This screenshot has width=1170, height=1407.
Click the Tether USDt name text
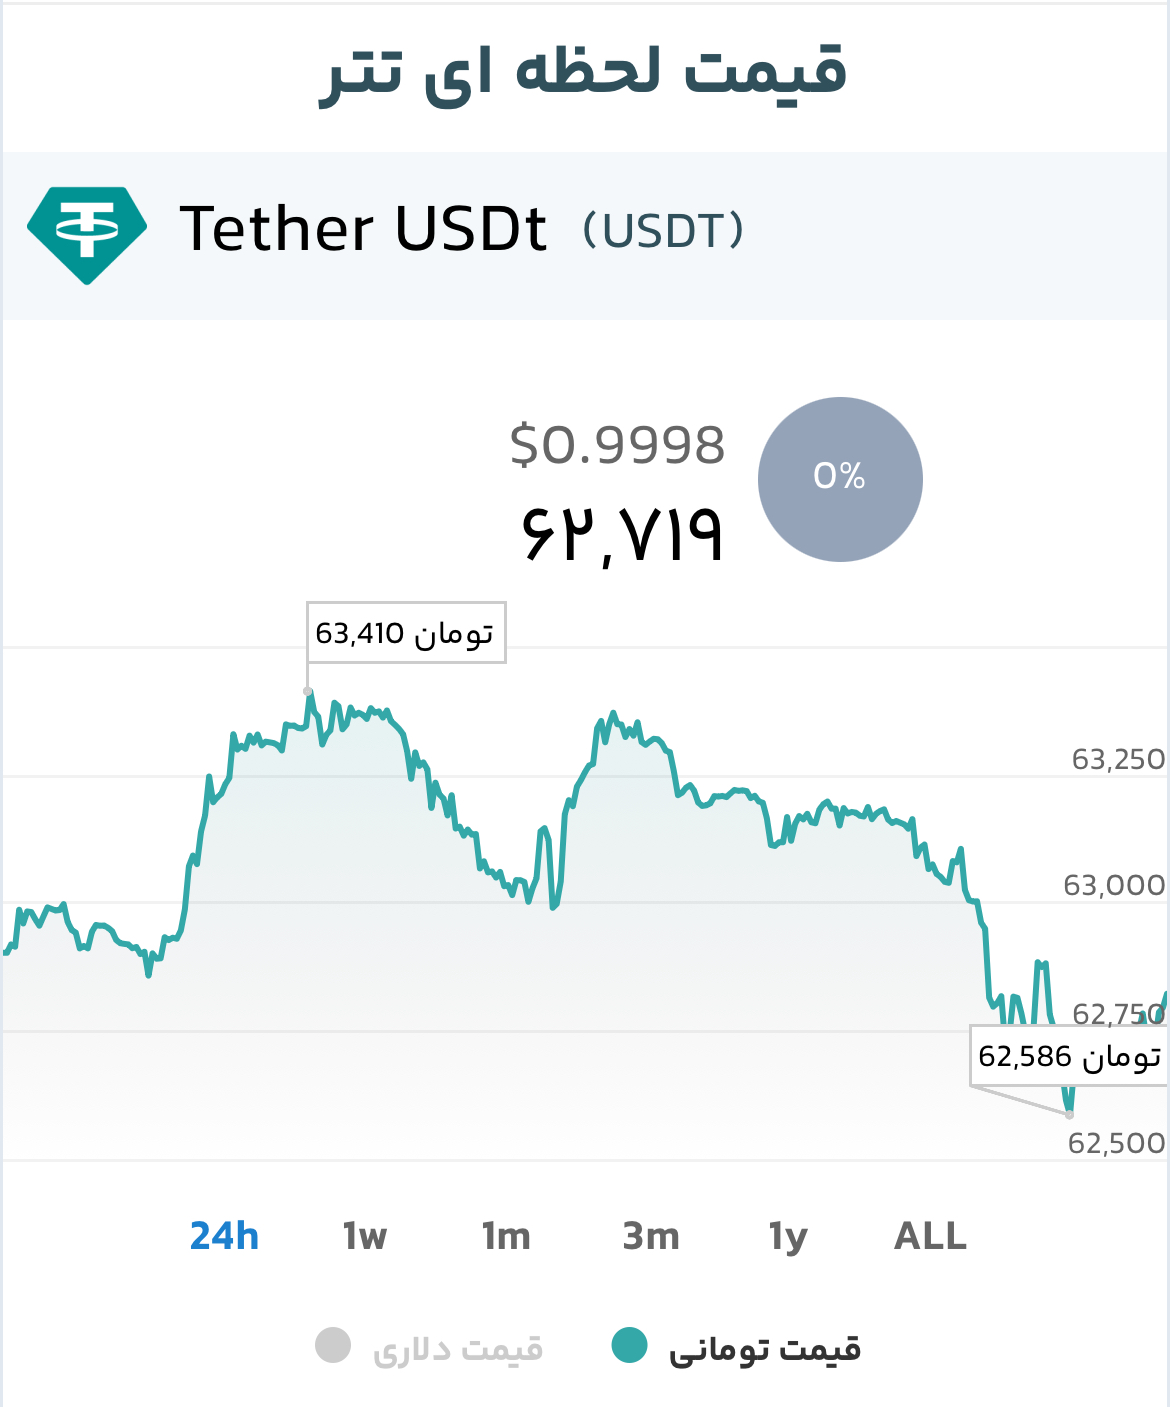[x=363, y=229]
